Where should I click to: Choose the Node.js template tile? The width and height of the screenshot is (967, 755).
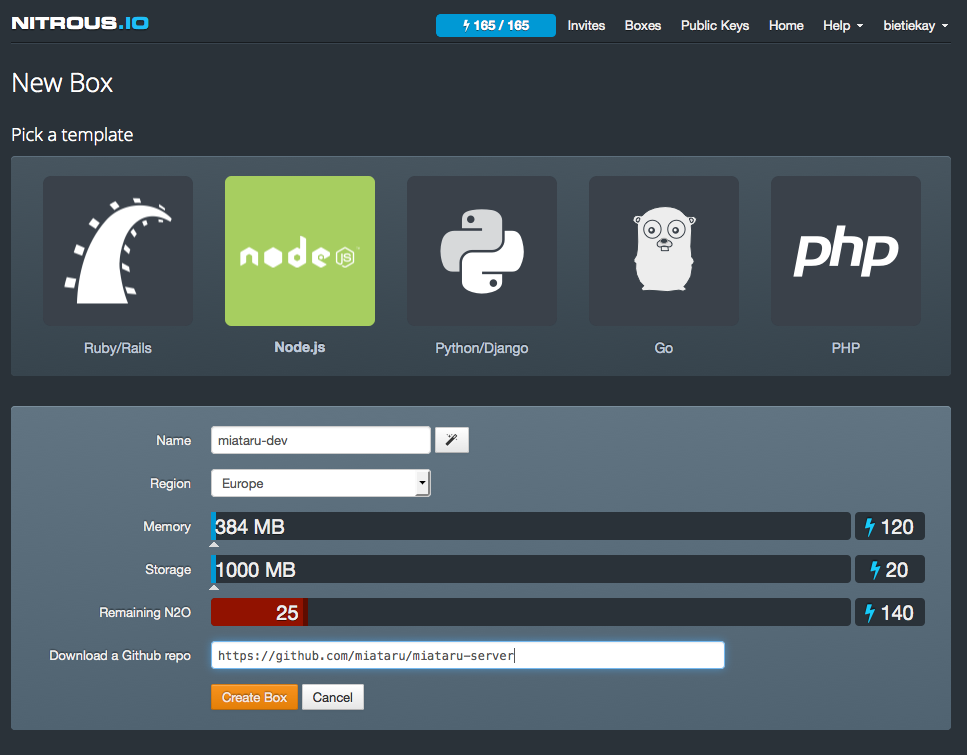[300, 251]
